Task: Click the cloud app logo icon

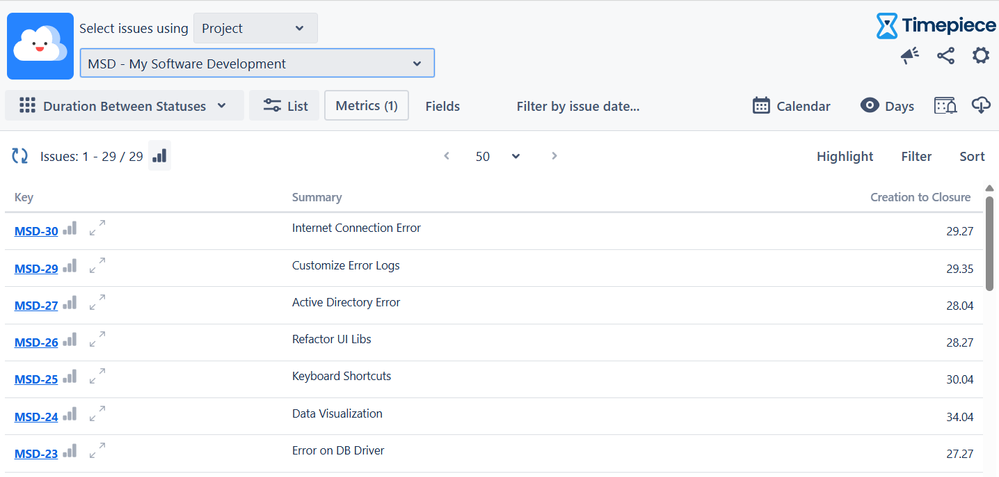Action: point(40,46)
